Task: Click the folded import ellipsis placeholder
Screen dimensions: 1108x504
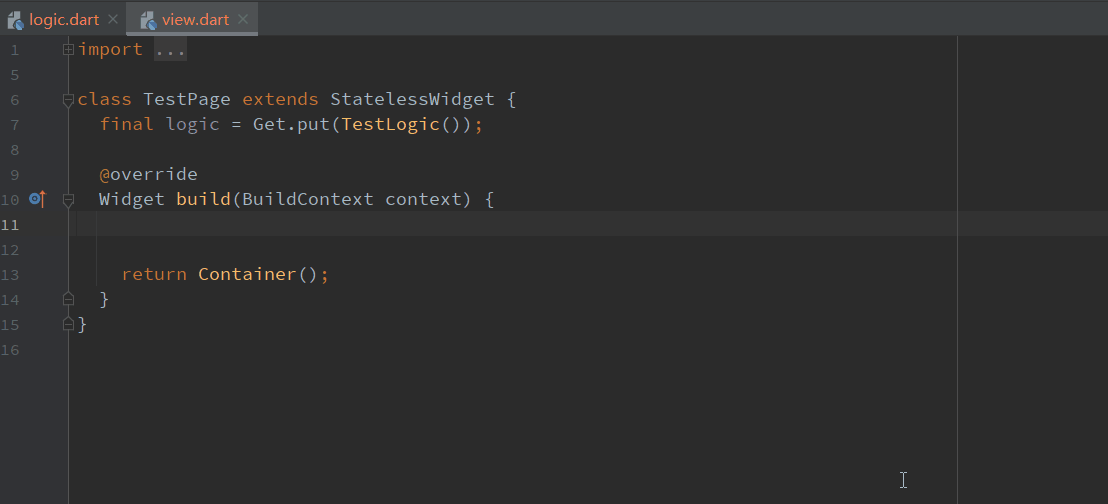Action: coord(170,50)
